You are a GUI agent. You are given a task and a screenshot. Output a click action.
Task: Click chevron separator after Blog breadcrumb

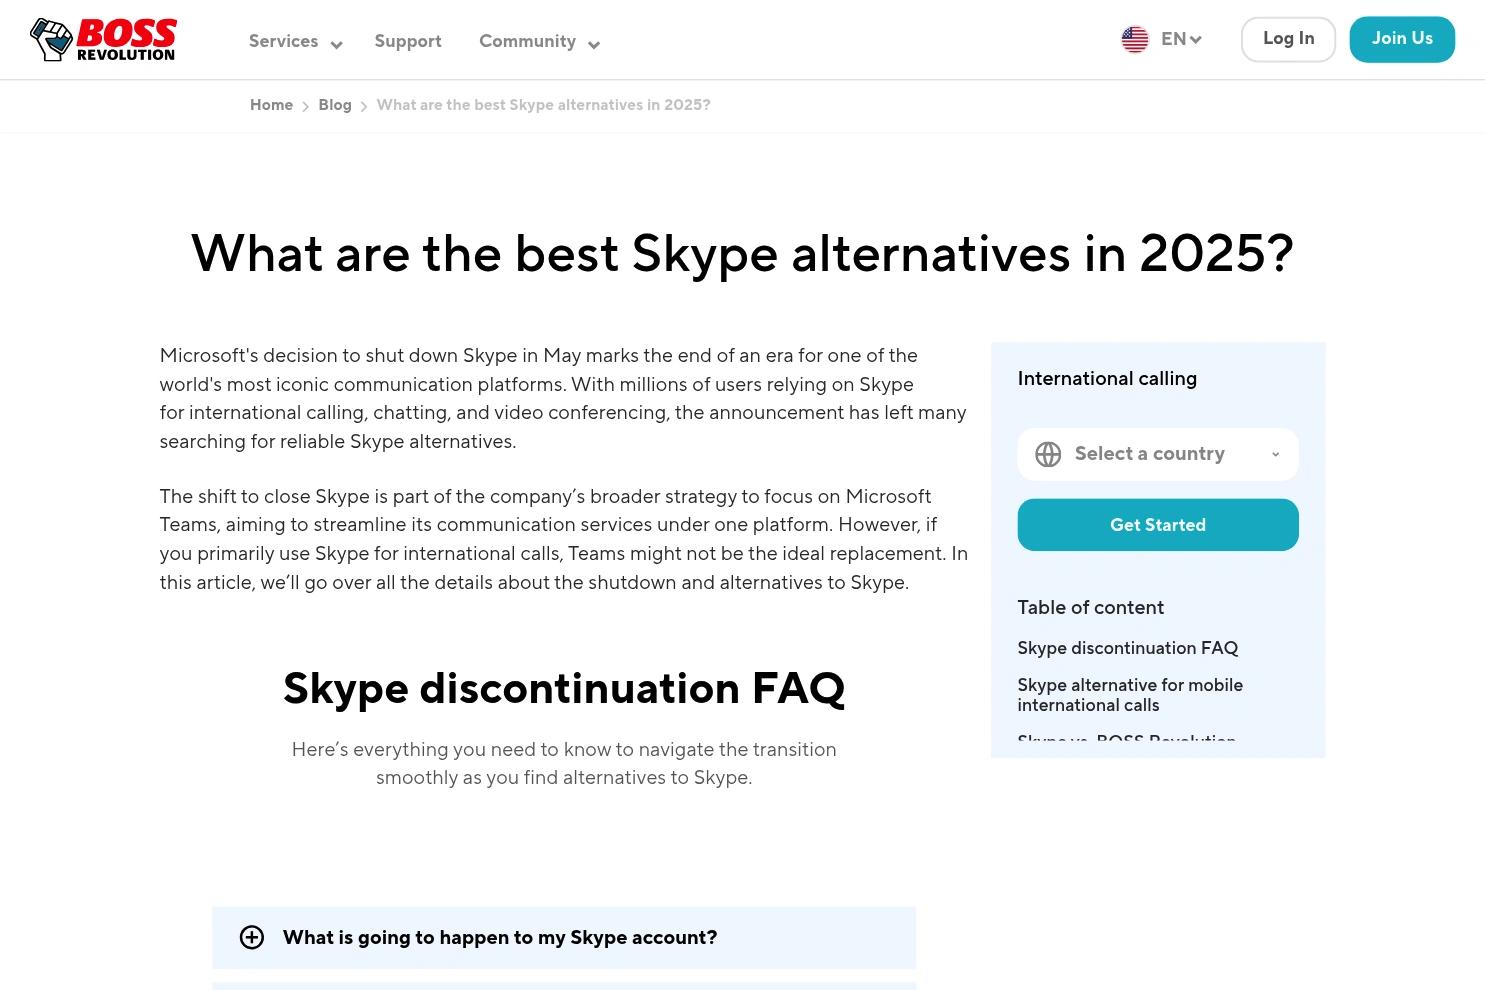pyautogui.click(x=364, y=106)
